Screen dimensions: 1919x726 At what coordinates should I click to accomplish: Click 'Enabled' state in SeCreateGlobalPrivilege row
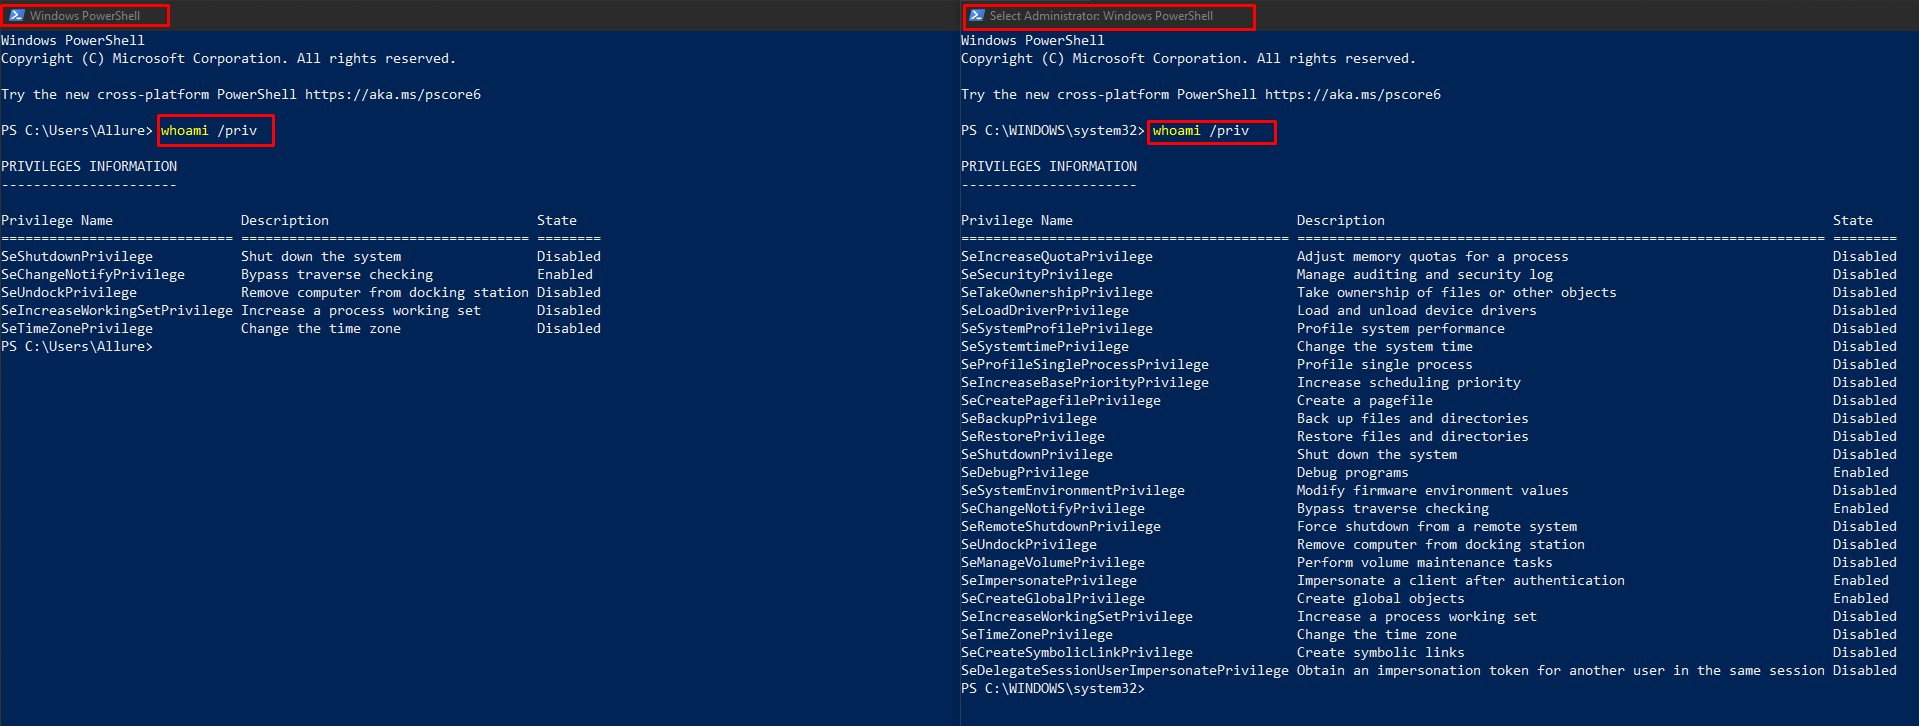coord(1861,599)
